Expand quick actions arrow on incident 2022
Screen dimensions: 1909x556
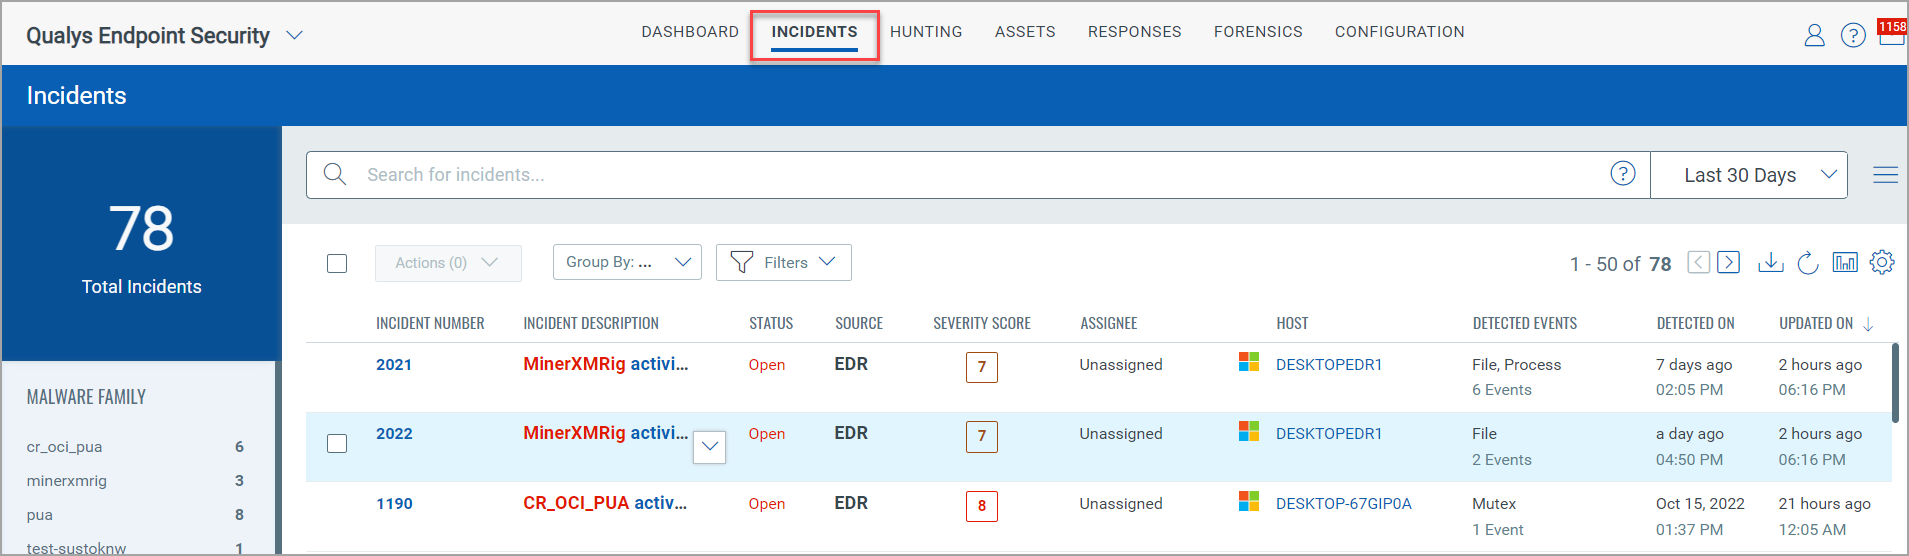(710, 447)
